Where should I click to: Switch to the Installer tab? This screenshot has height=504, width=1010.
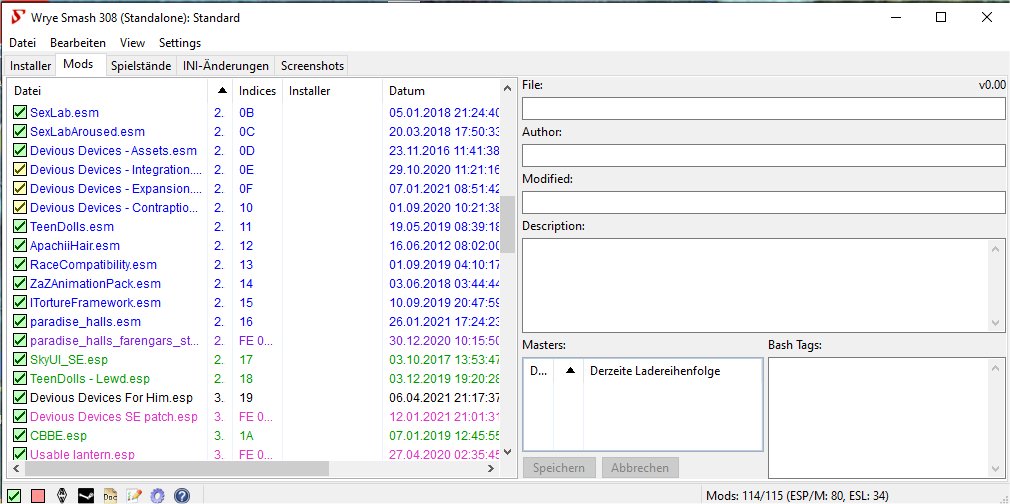[30, 66]
